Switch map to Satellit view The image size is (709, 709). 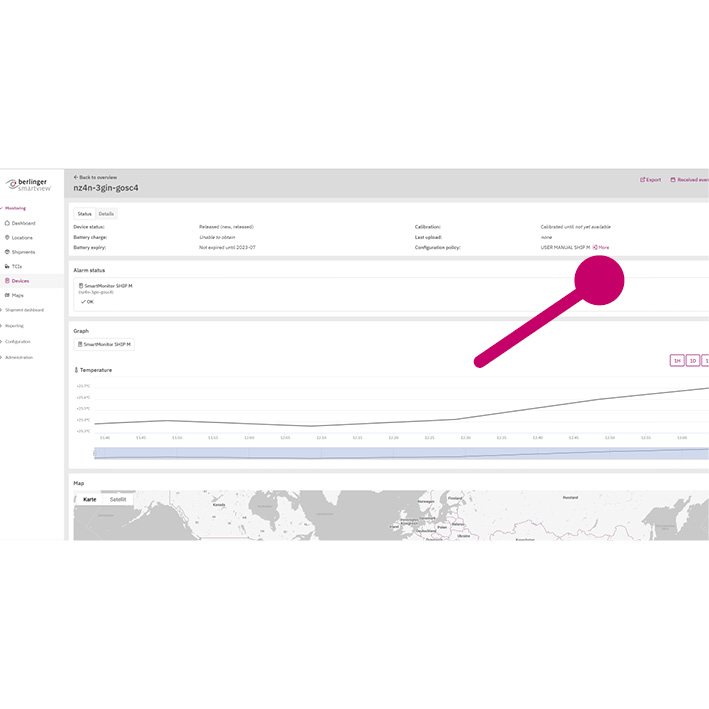pyautogui.click(x=118, y=500)
